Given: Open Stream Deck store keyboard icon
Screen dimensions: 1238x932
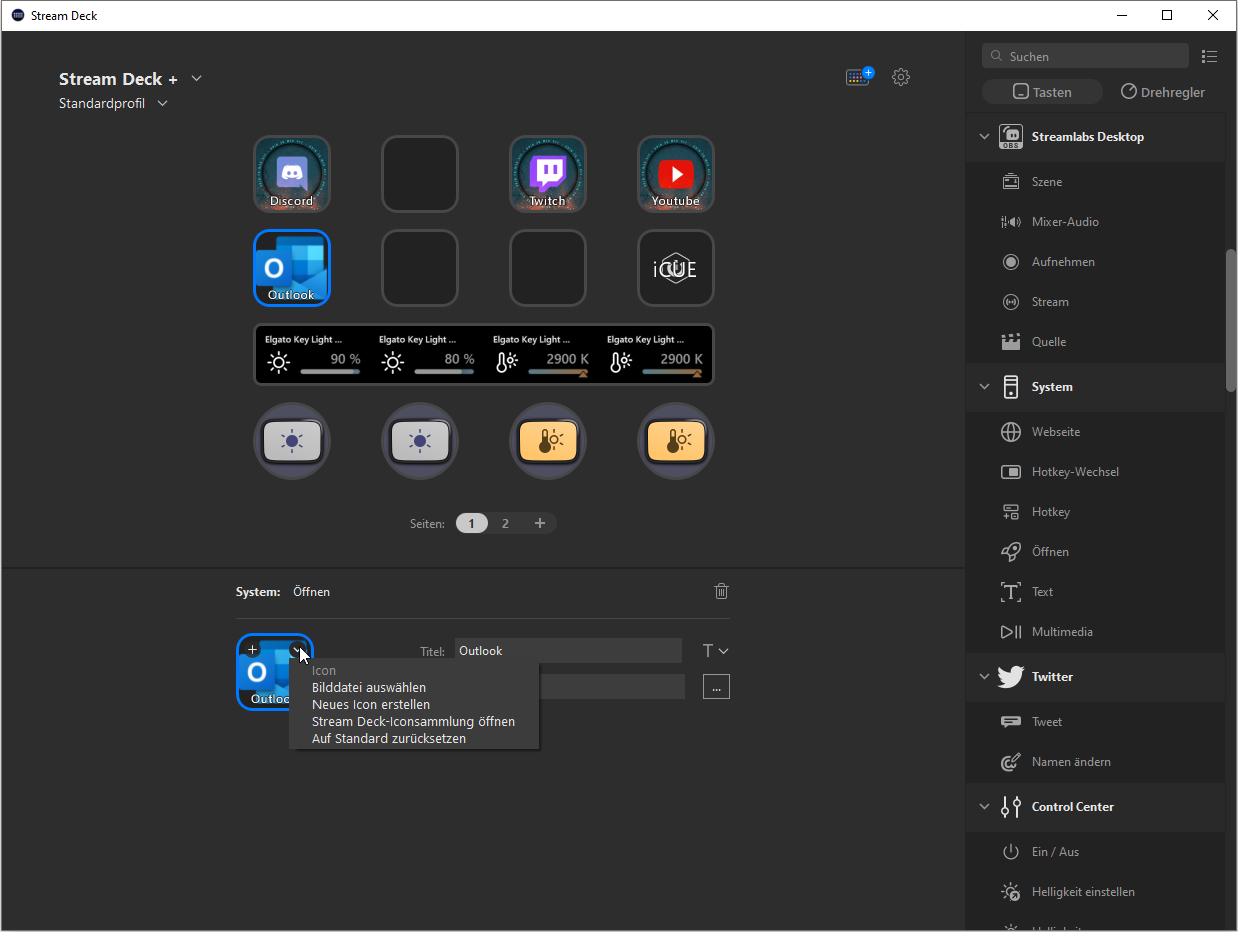Looking at the screenshot, I should pyautogui.click(x=859, y=77).
